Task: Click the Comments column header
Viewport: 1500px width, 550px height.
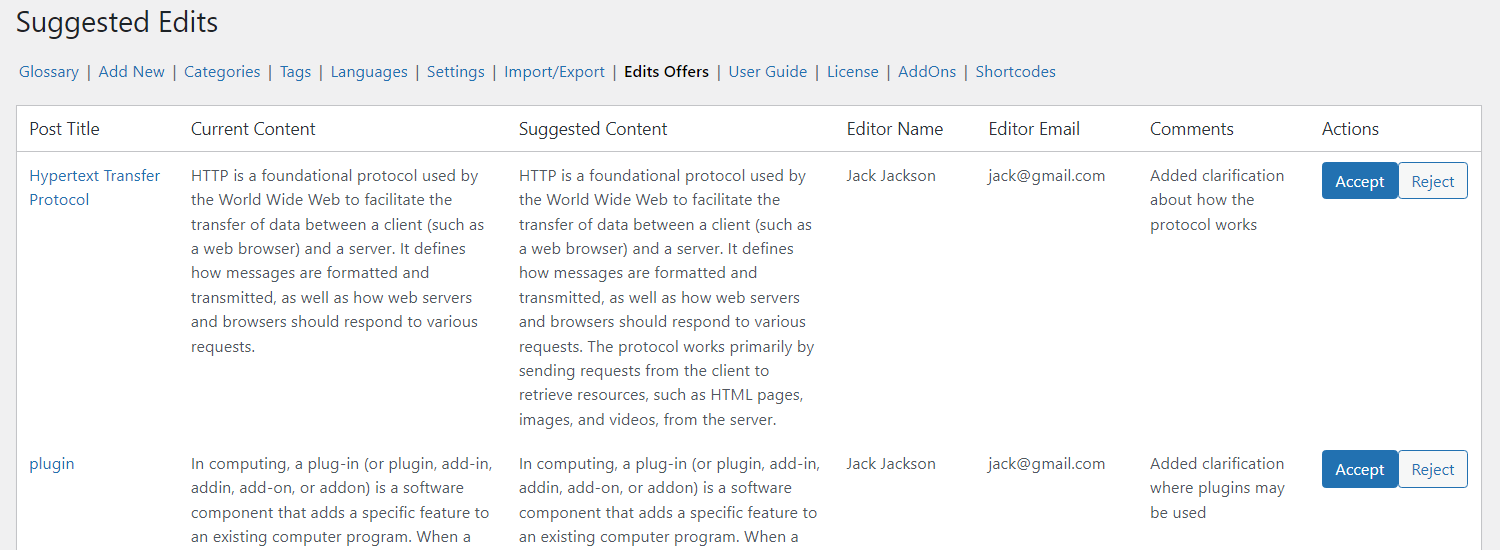Action: click(1192, 129)
